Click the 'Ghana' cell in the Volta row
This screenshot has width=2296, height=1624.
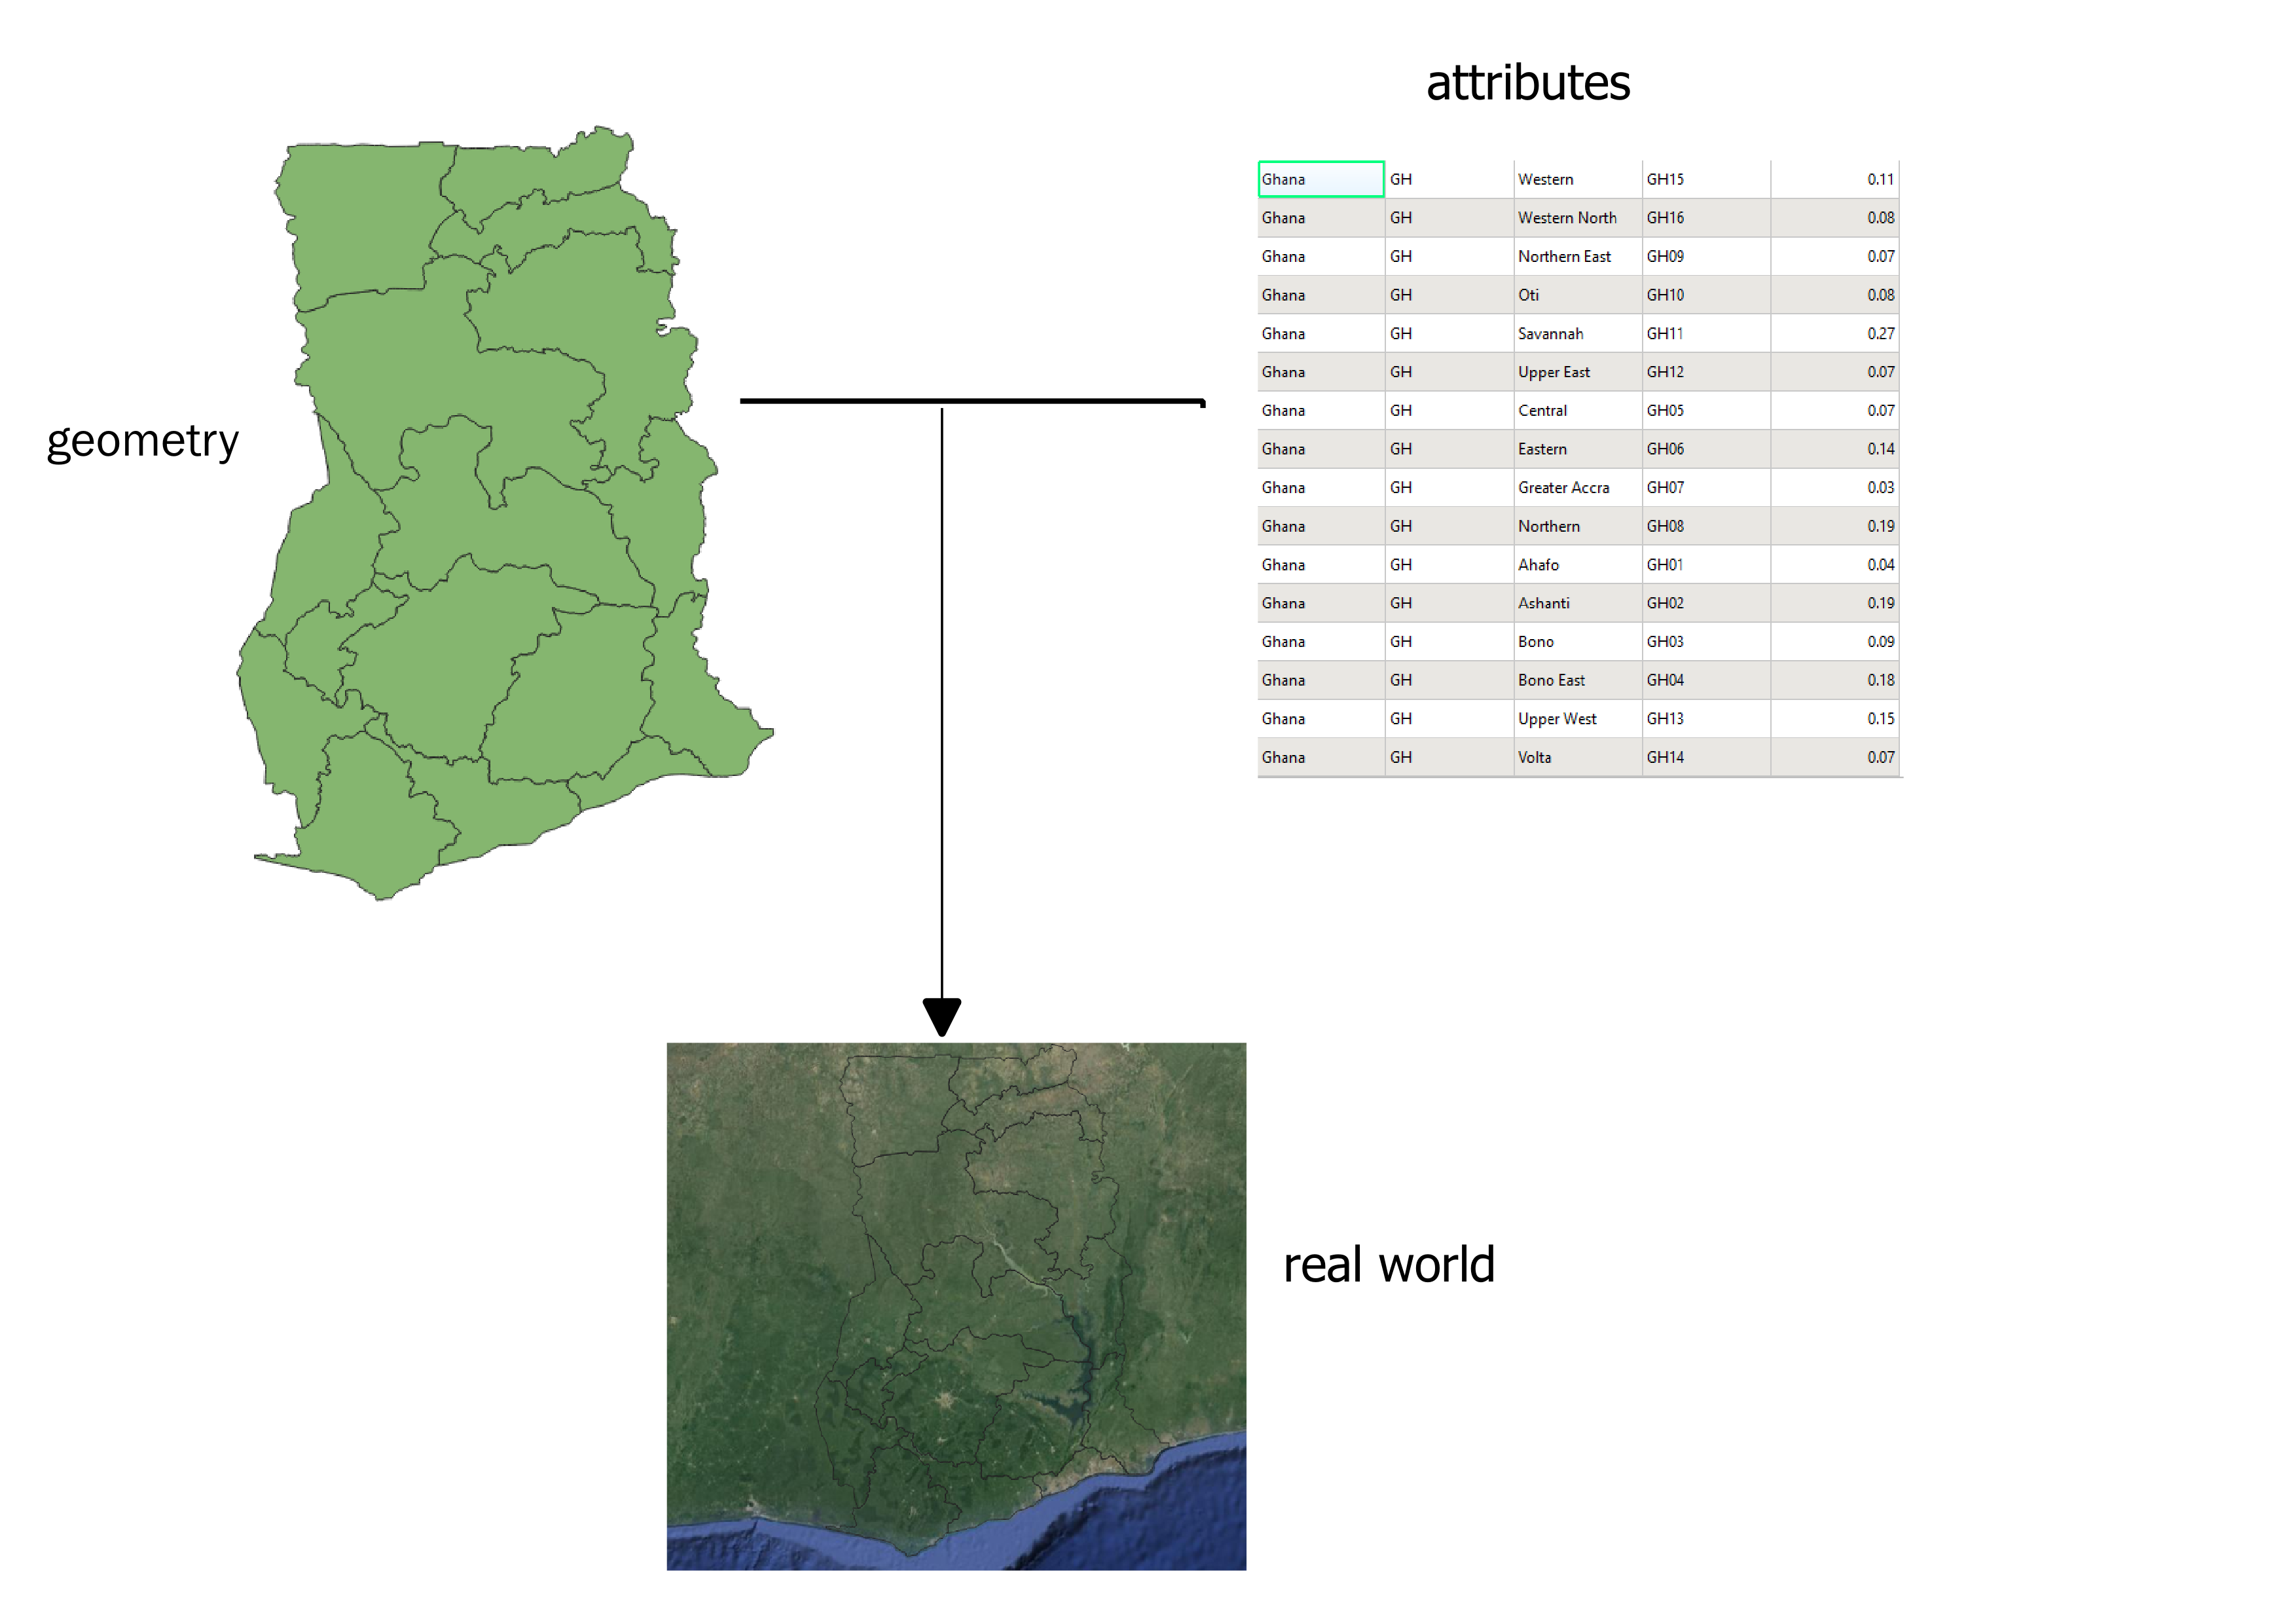coord(1321,757)
